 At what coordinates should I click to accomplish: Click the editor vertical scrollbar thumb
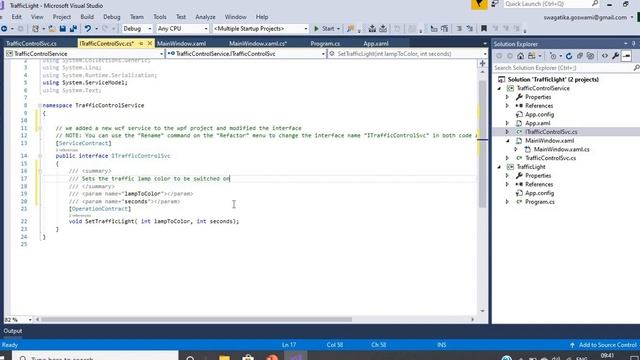pyautogui.click(x=482, y=145)
